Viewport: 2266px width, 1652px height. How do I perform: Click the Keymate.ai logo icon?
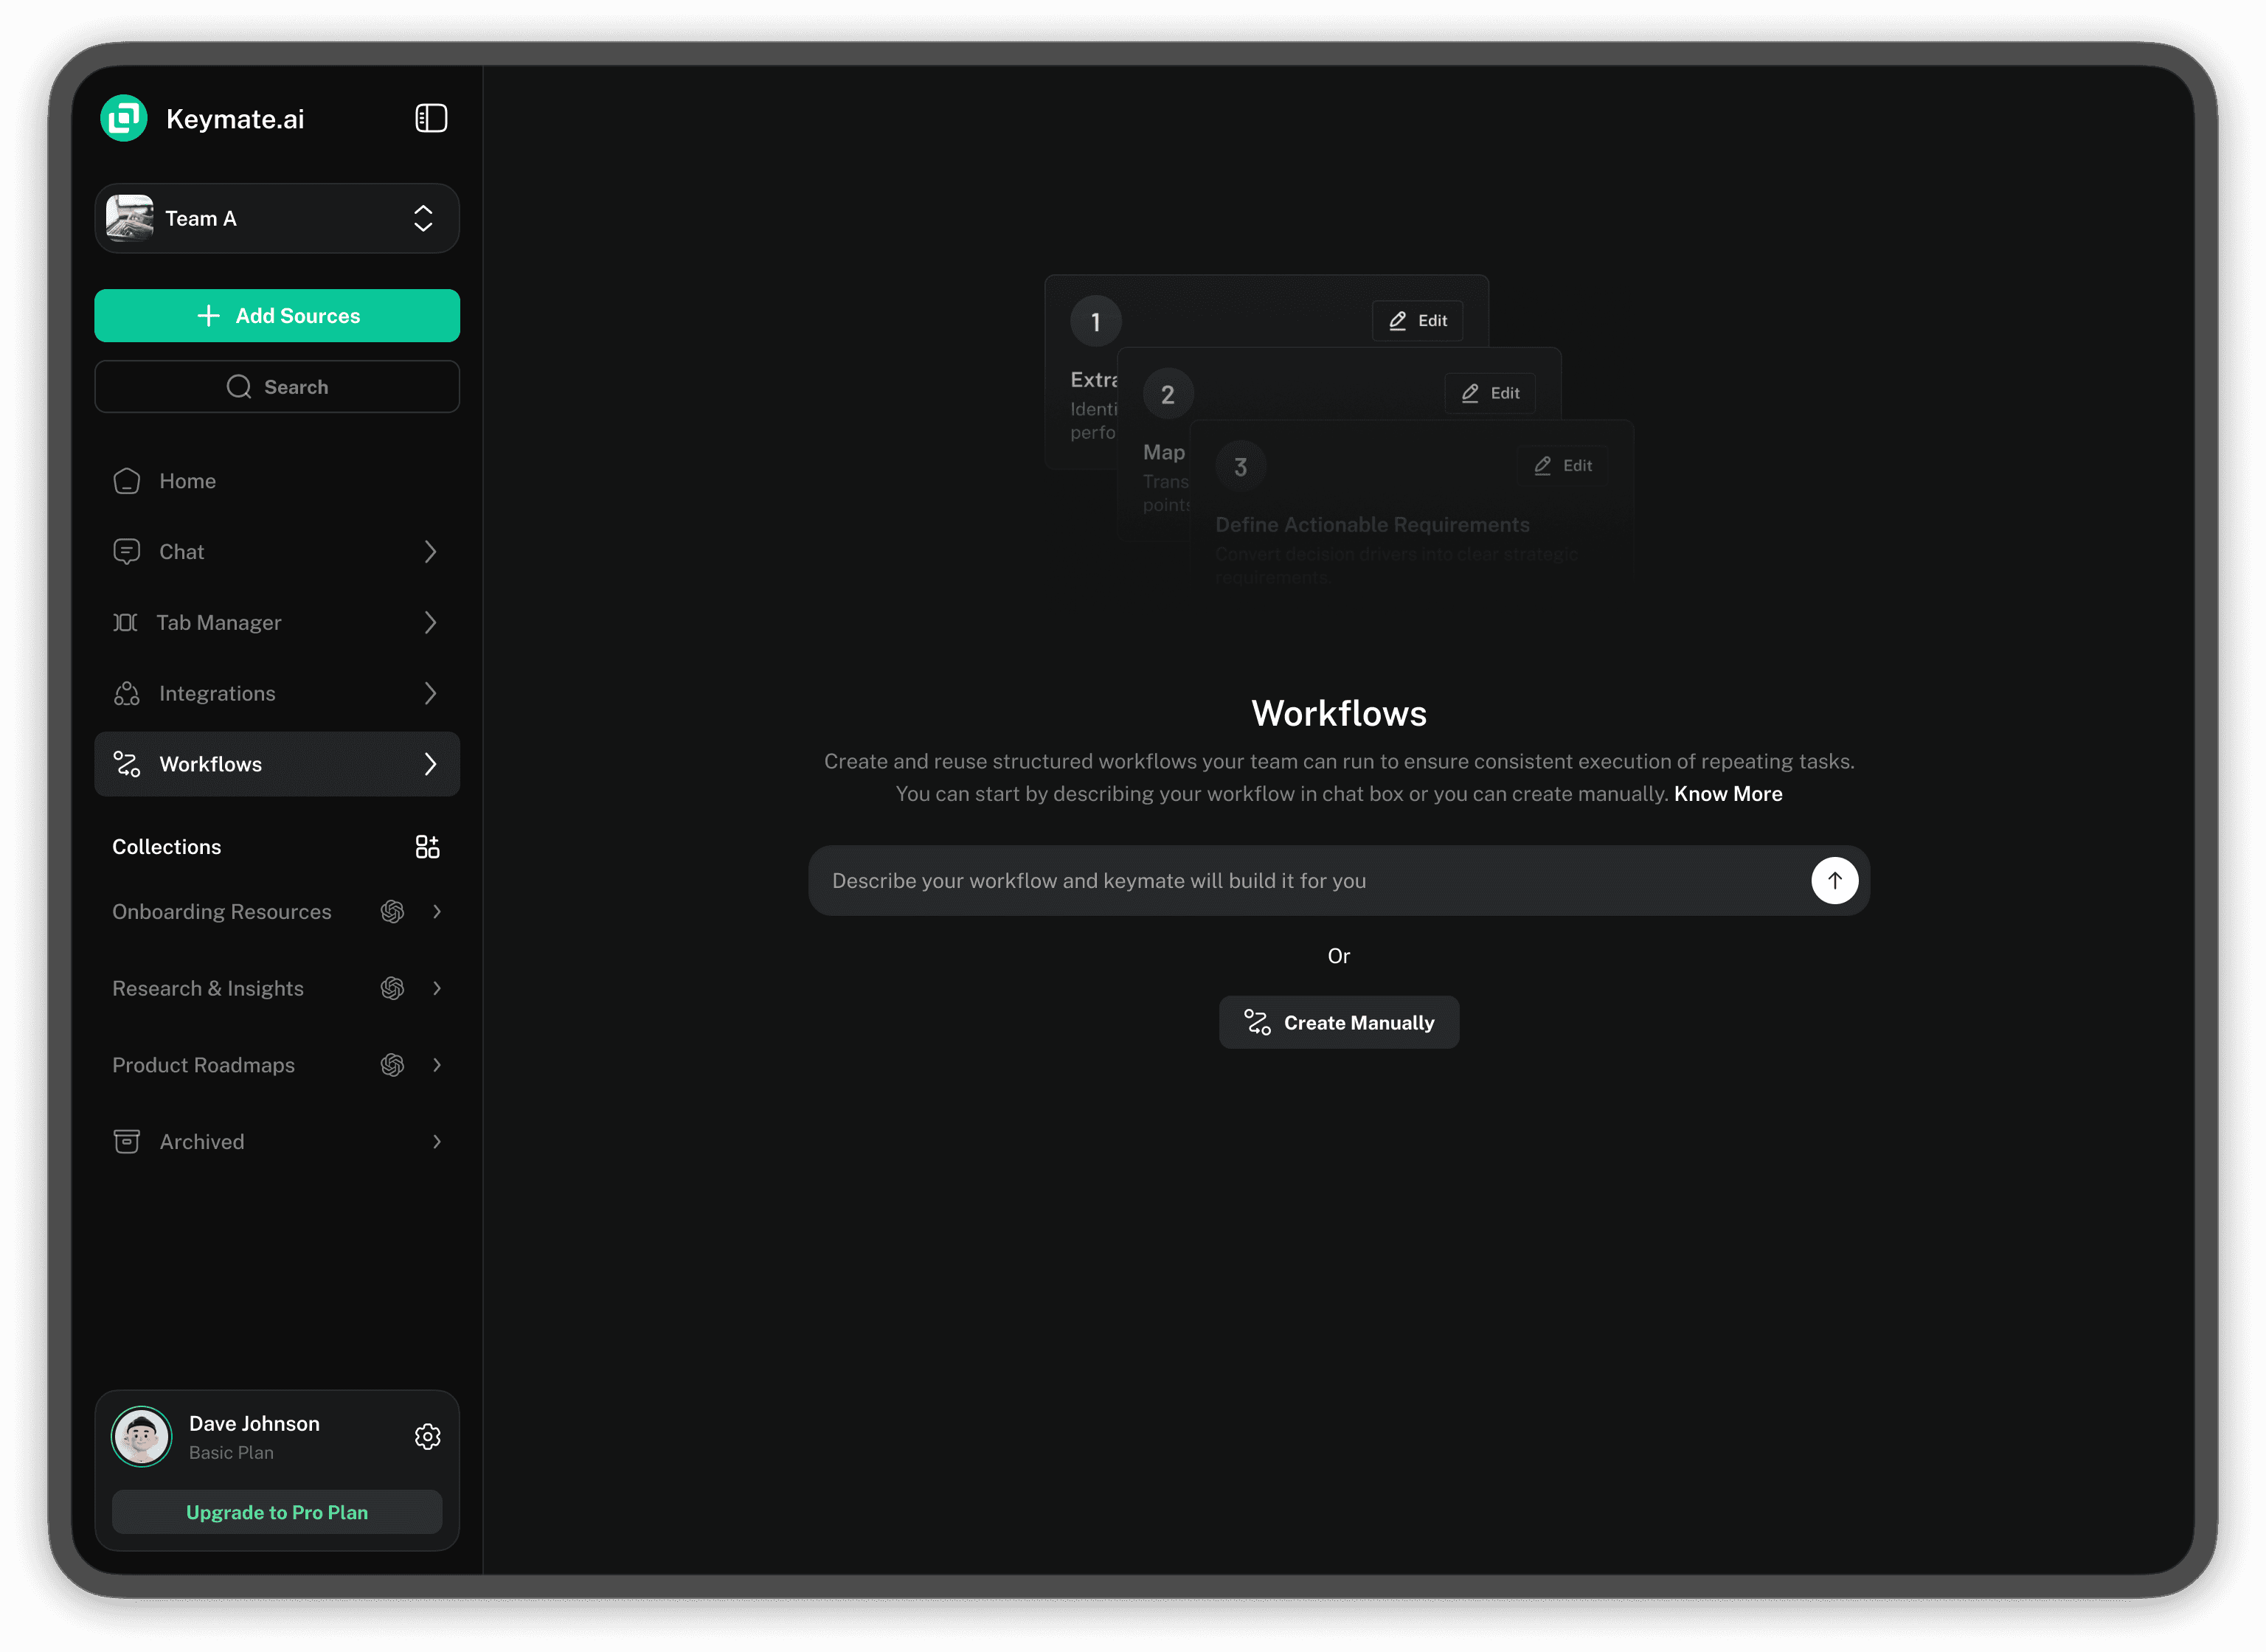124,118
